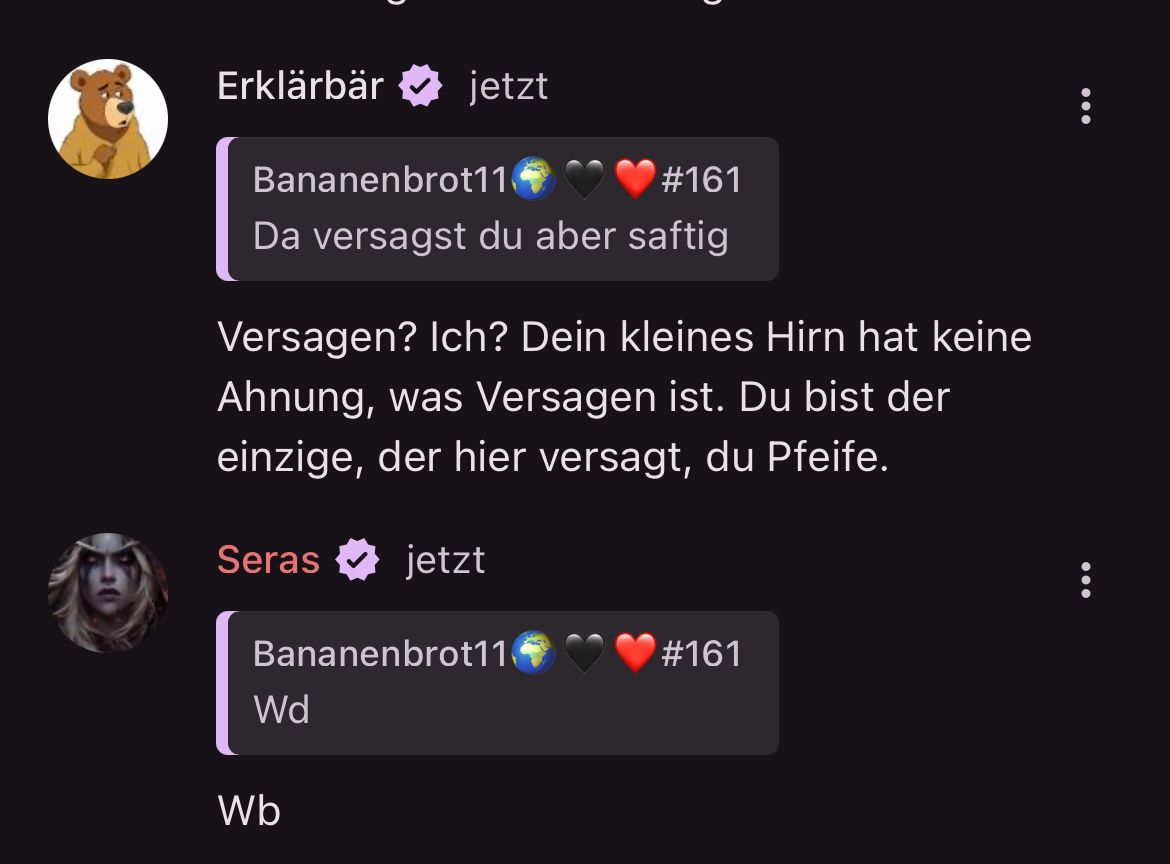
Task: Open the three-dot menu on Erklärbär's message
Action: tap(1086, 106)
